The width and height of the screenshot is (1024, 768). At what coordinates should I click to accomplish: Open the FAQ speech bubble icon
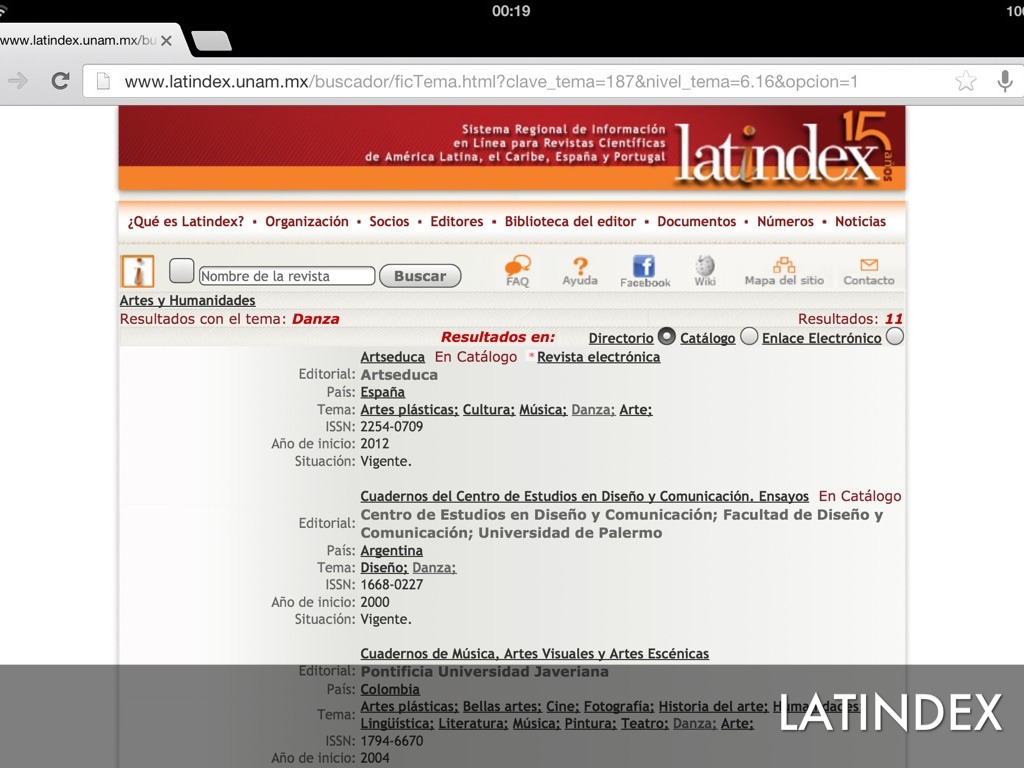[517, 267]
